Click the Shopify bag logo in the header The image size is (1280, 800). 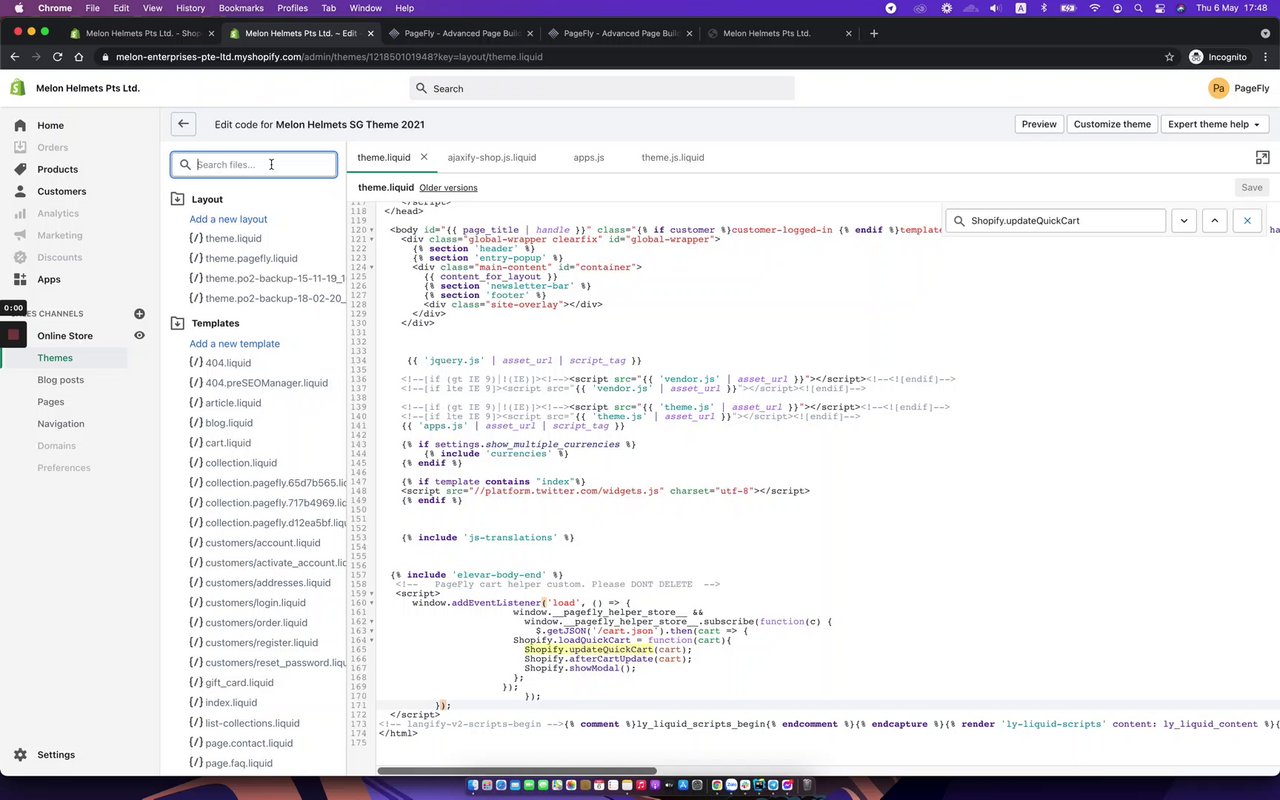(18, 88)
